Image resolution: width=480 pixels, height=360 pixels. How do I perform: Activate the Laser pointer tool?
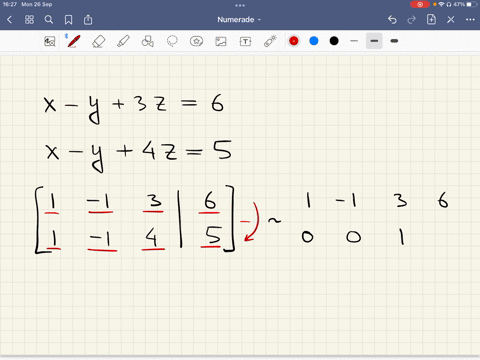pos(270,41)
